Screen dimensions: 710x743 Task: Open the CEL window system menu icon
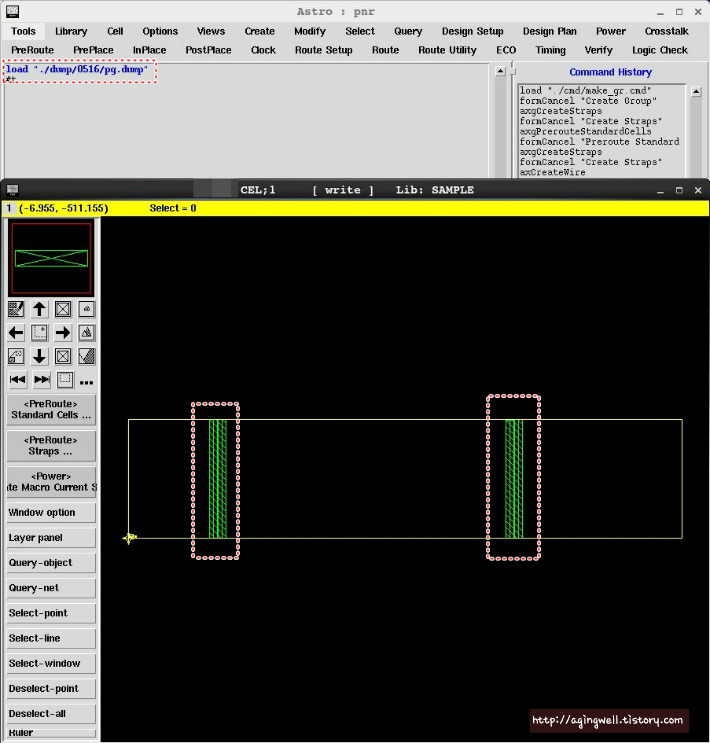point(12,190)
